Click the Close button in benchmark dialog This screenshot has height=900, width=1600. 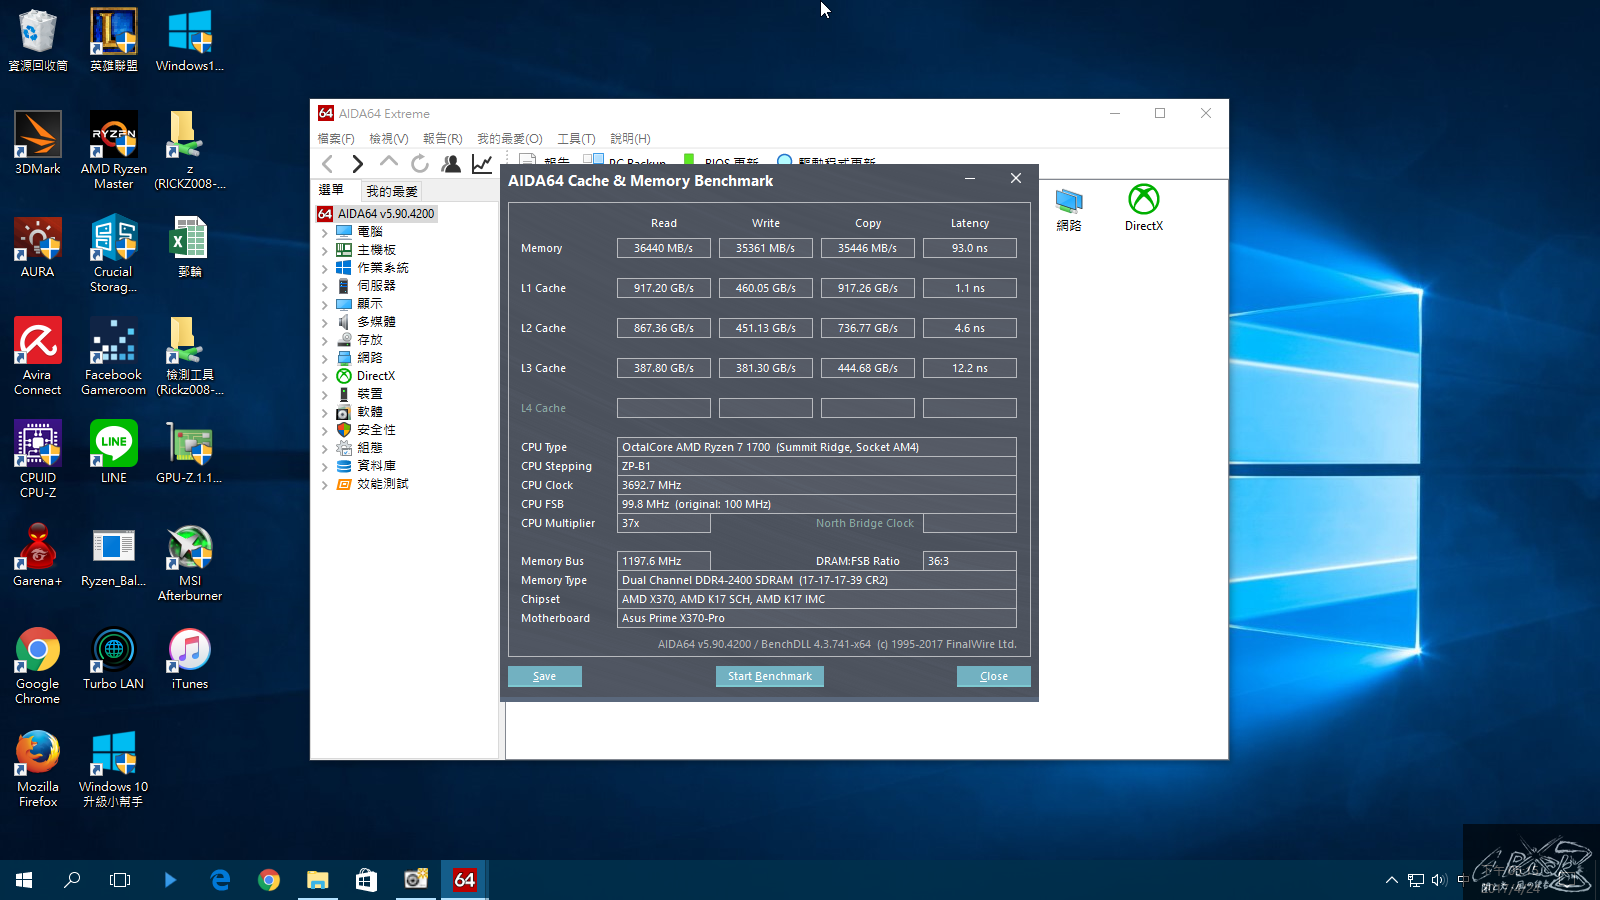(994, 676)
